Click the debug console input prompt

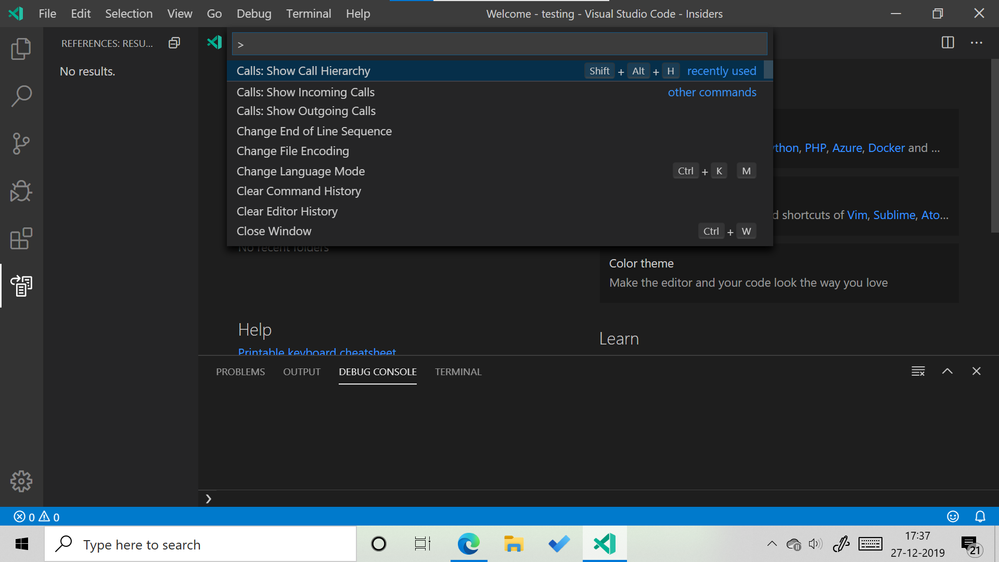click(x=599, y=498)
